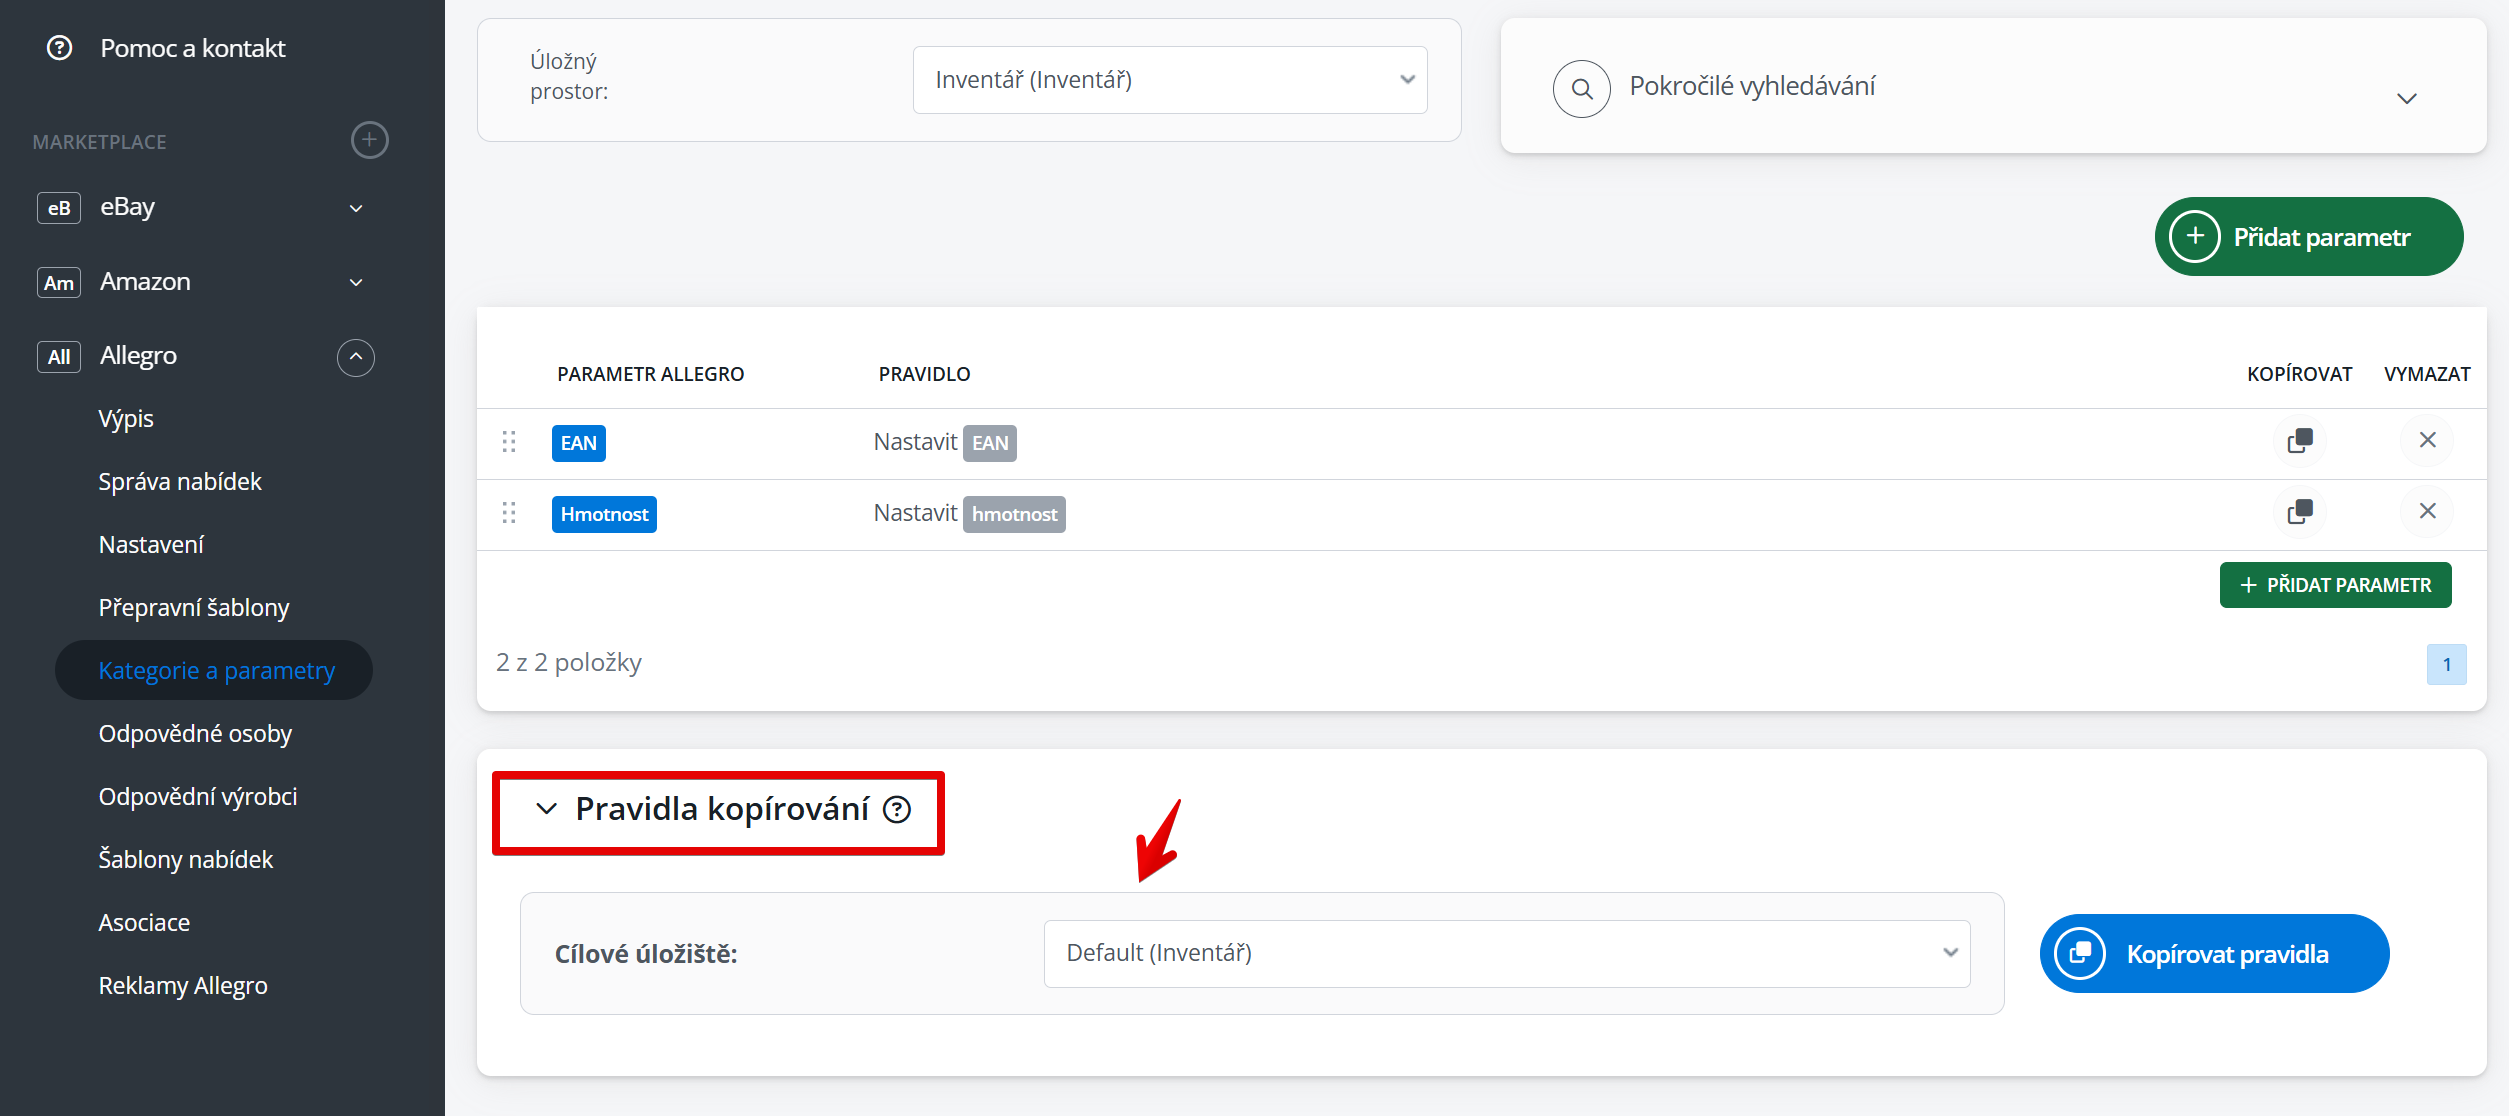Screen dimensions: 2509x1116
Task: Click the All Allegro badge icon
Action: click(59, 357)
